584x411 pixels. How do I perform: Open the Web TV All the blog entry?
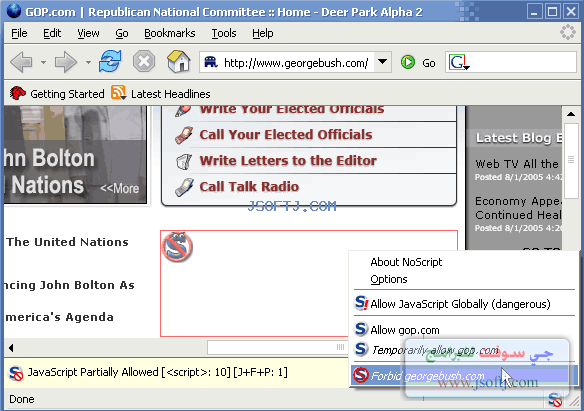[517, 164]
